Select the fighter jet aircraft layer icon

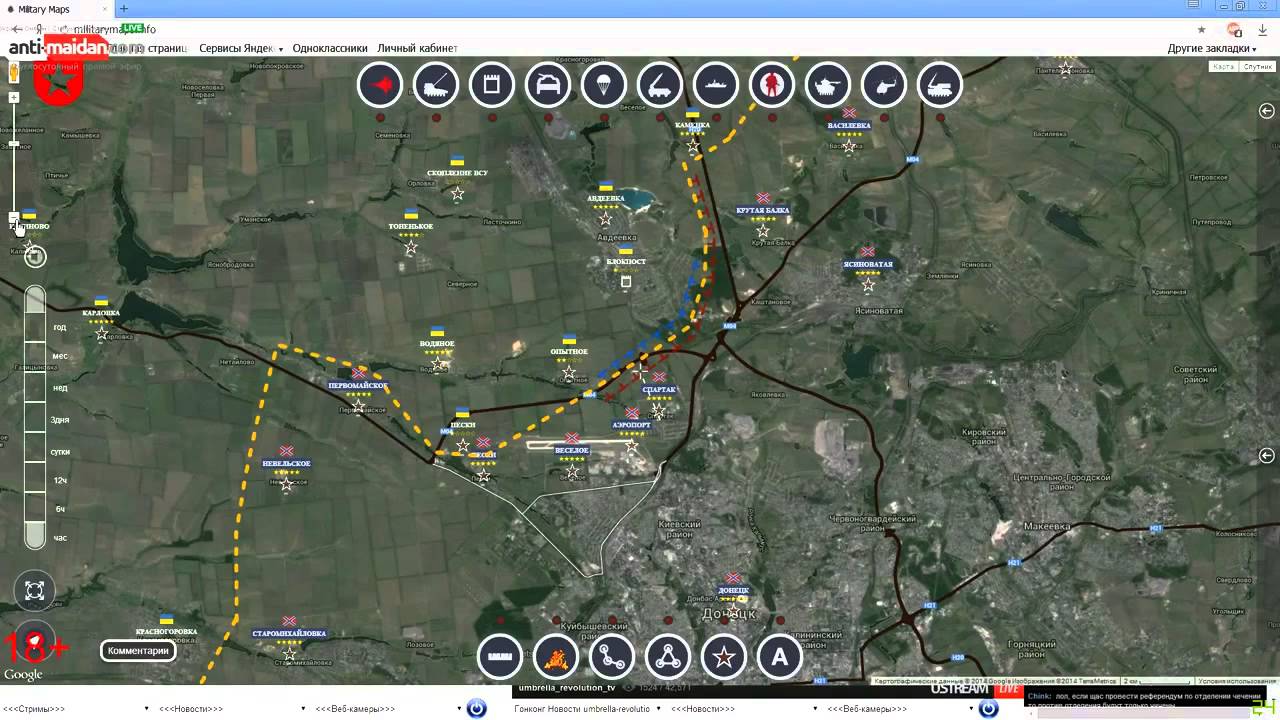pyautogui.click(x=380, y=86)
